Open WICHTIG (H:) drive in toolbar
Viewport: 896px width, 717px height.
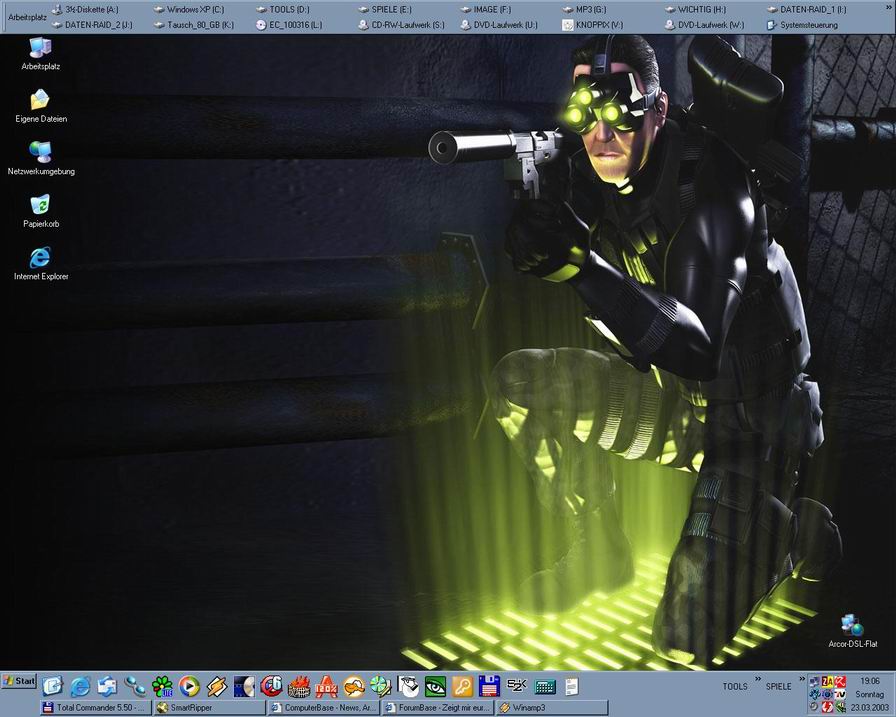(x=695, y=9)
